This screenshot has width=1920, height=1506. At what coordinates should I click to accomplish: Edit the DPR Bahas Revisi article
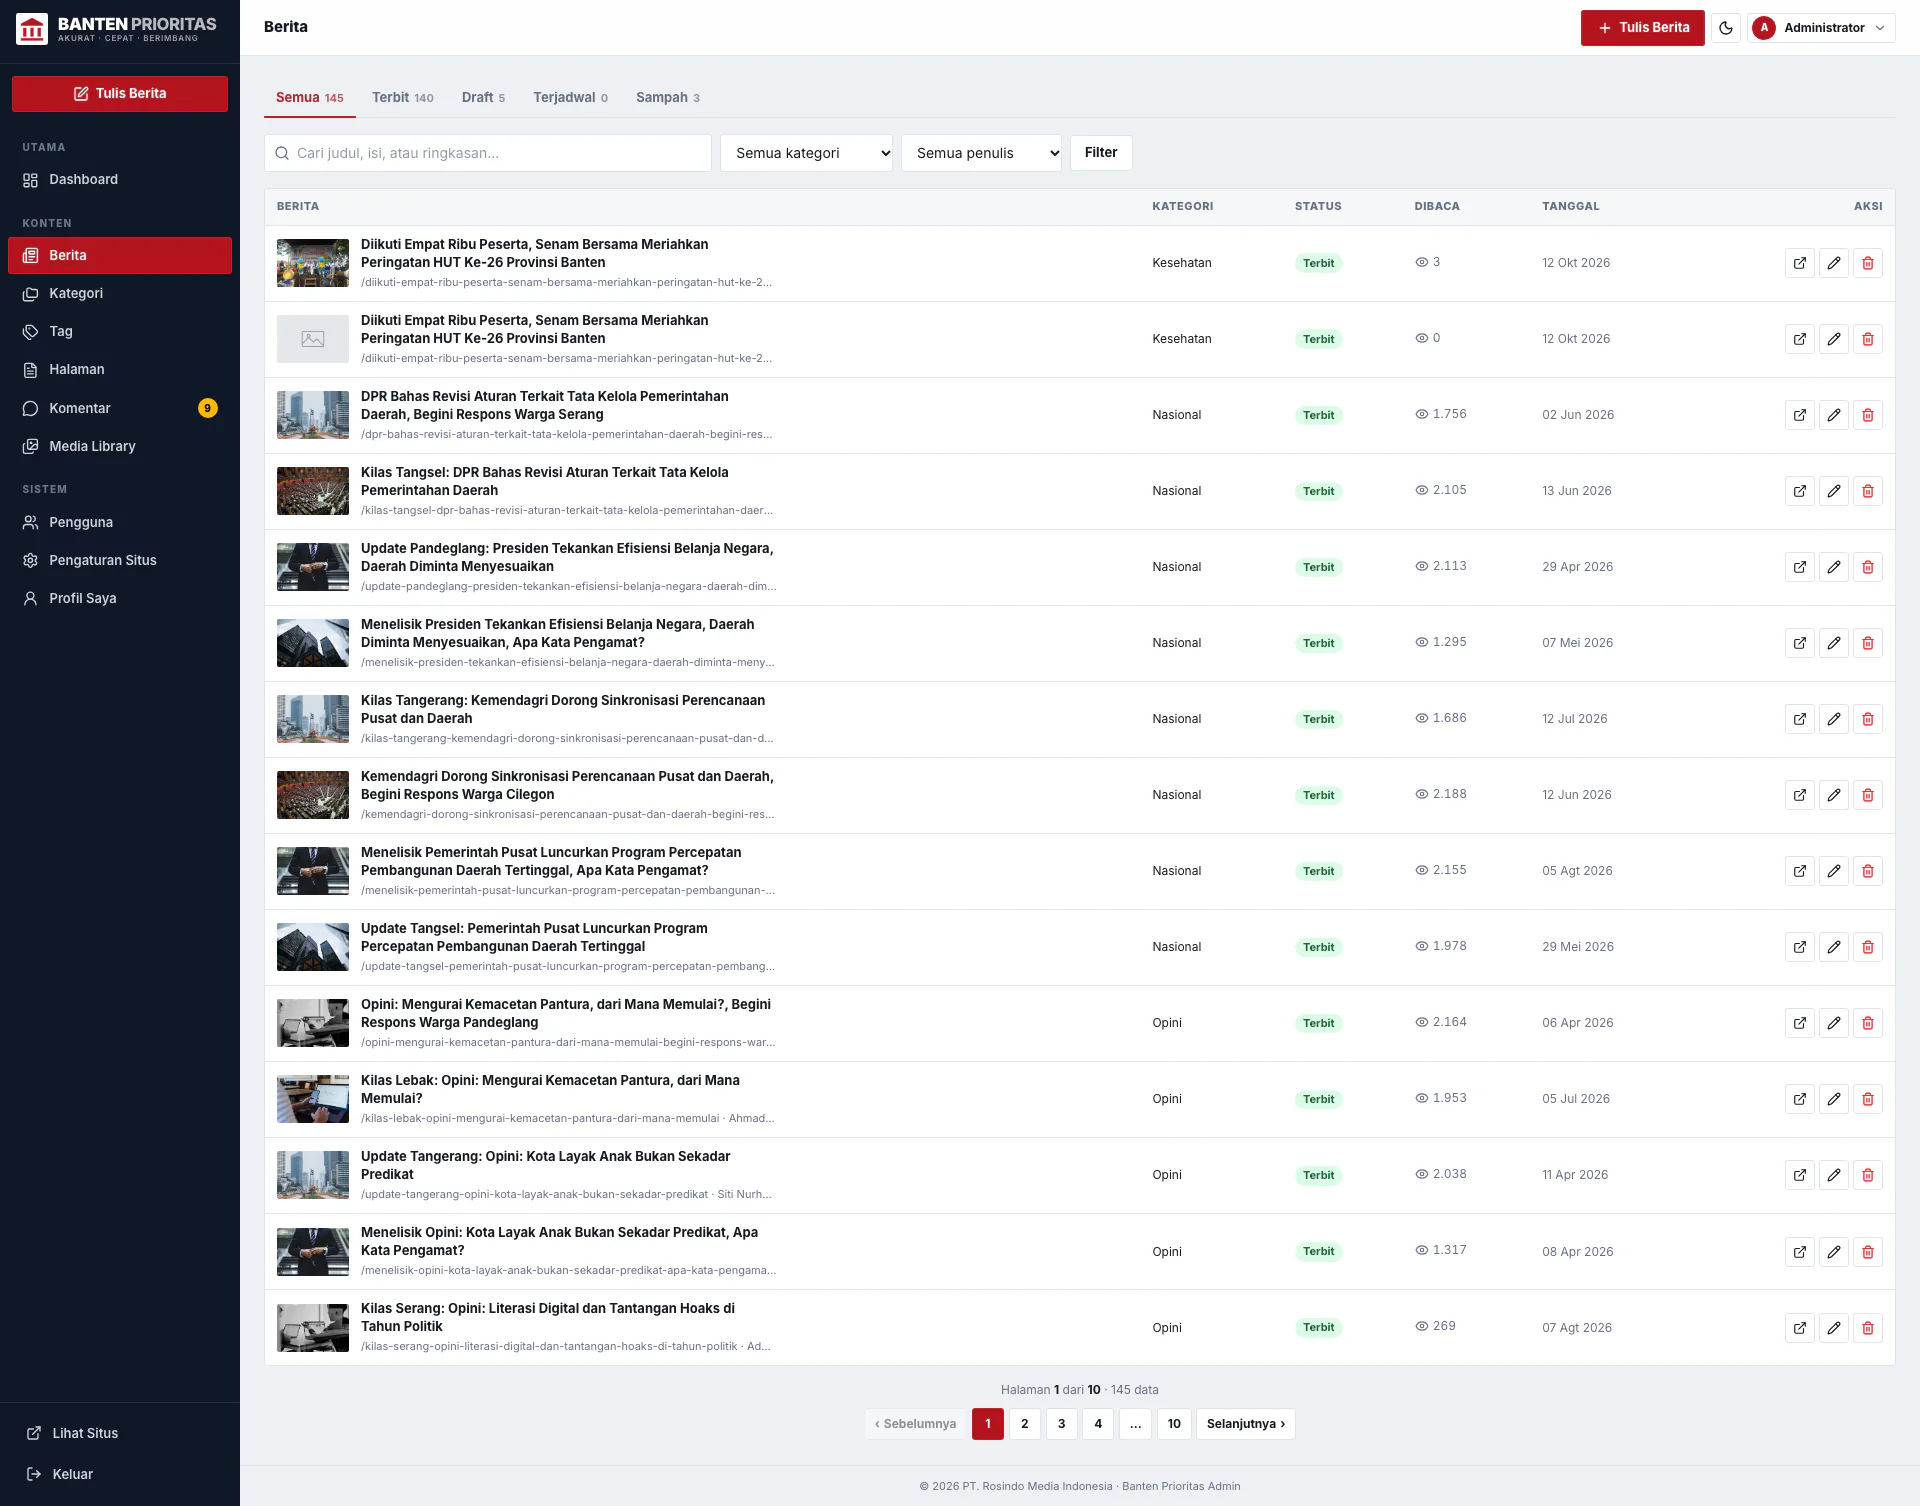pyautogui.click(x=1834, y=415)
